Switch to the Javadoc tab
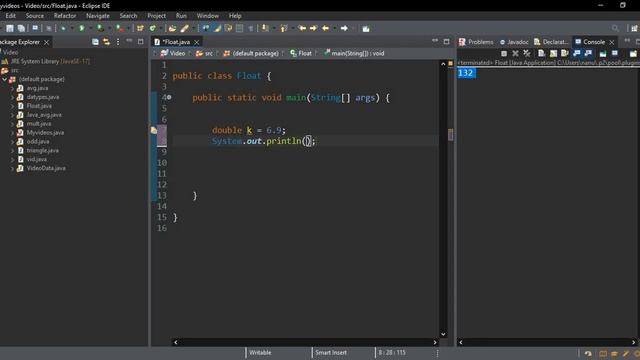Image resolution: width=640 pixels, height=360 pixels. [514, 42]
